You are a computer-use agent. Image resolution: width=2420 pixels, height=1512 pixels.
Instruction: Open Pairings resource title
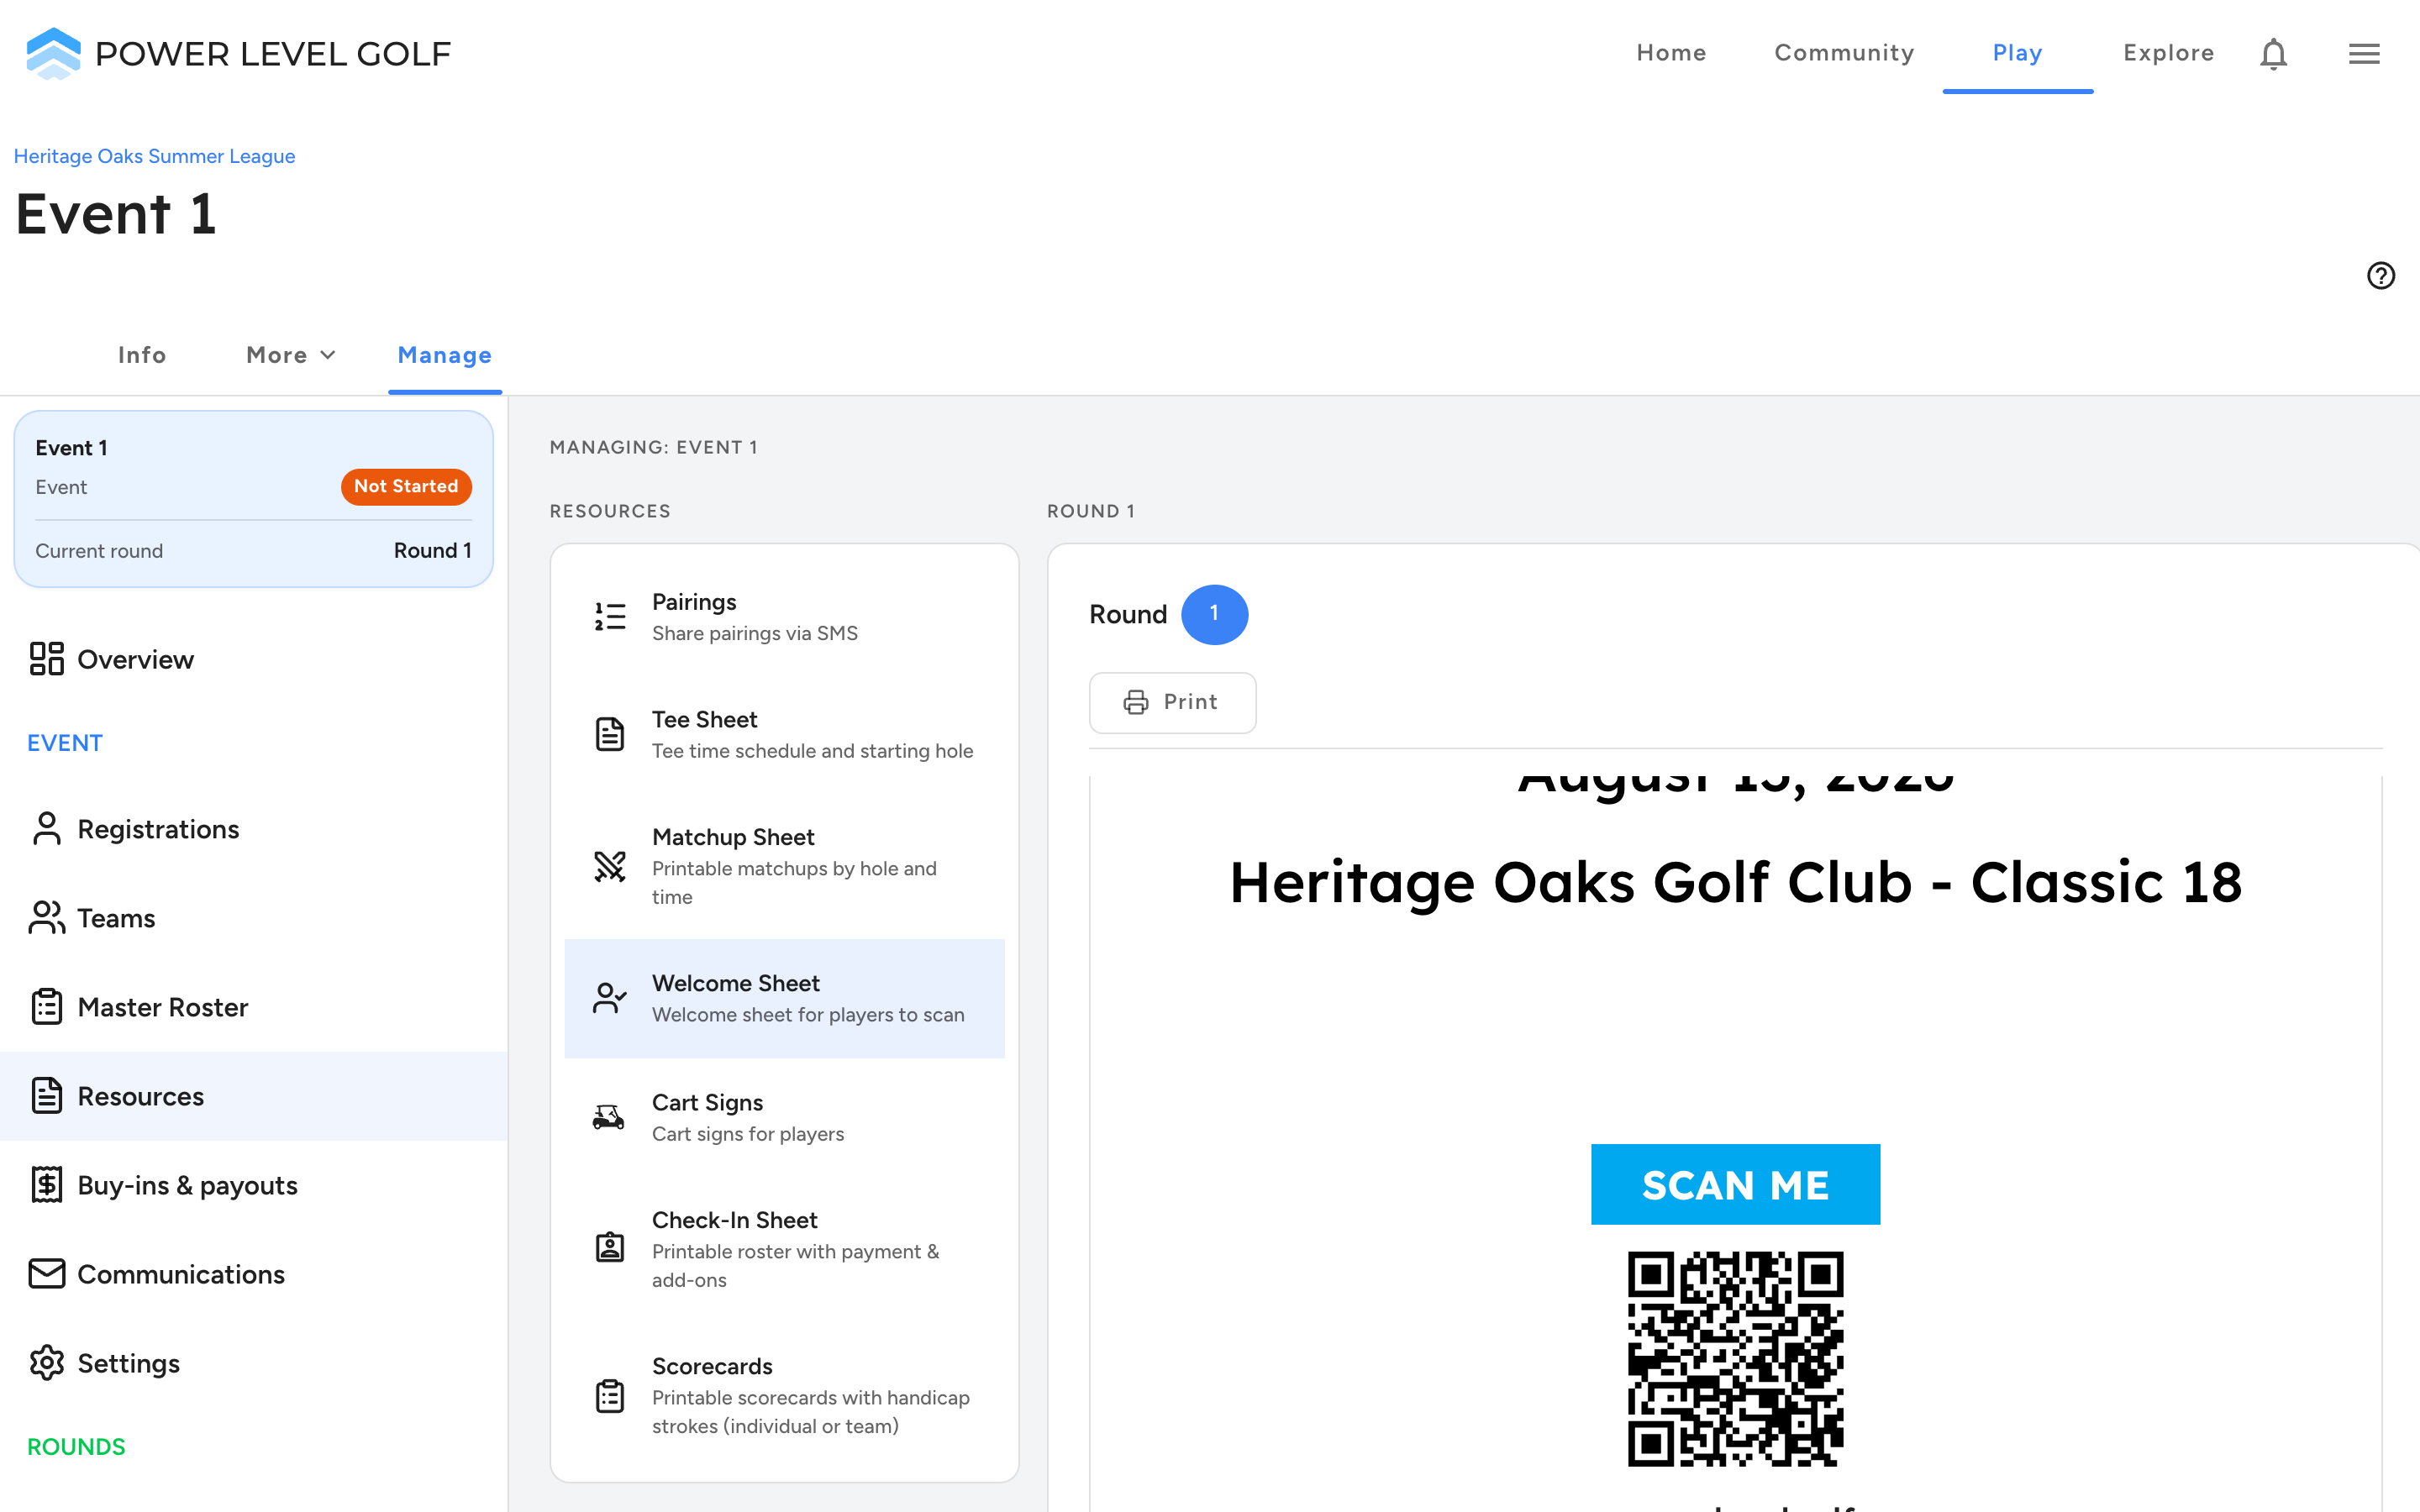(x=694, y=602)
